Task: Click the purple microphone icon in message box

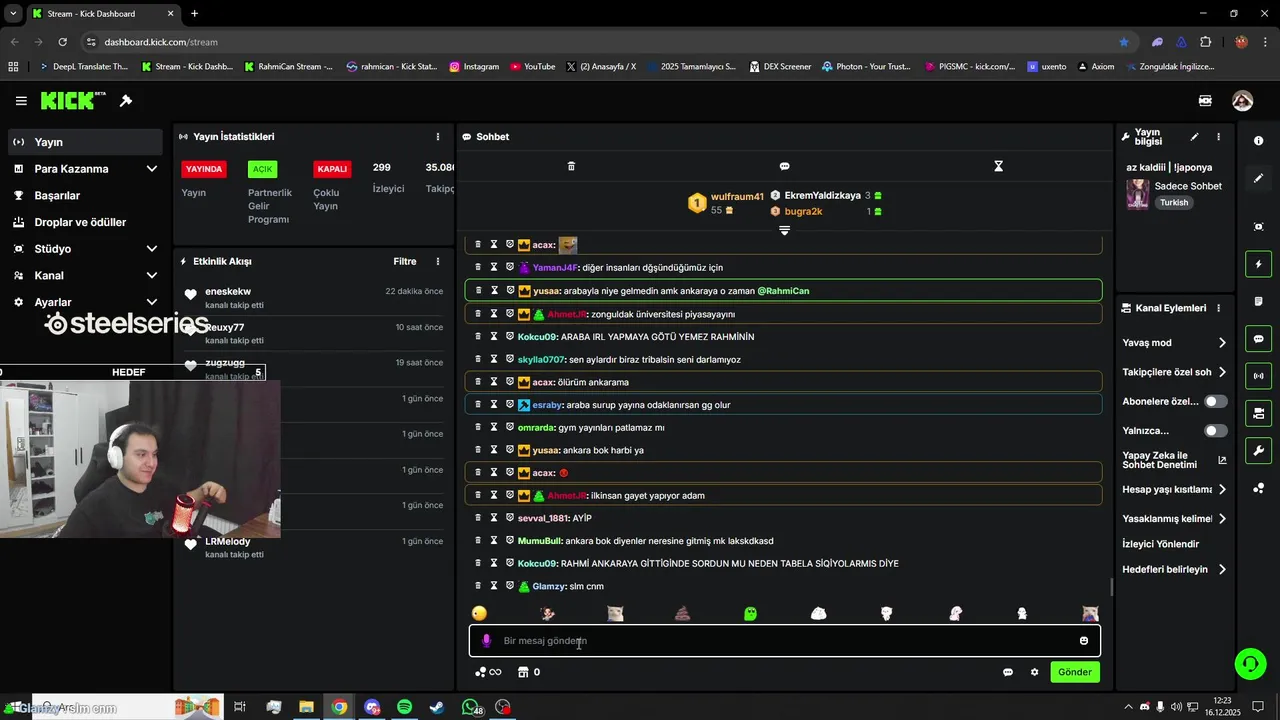Action: [487, 641]
